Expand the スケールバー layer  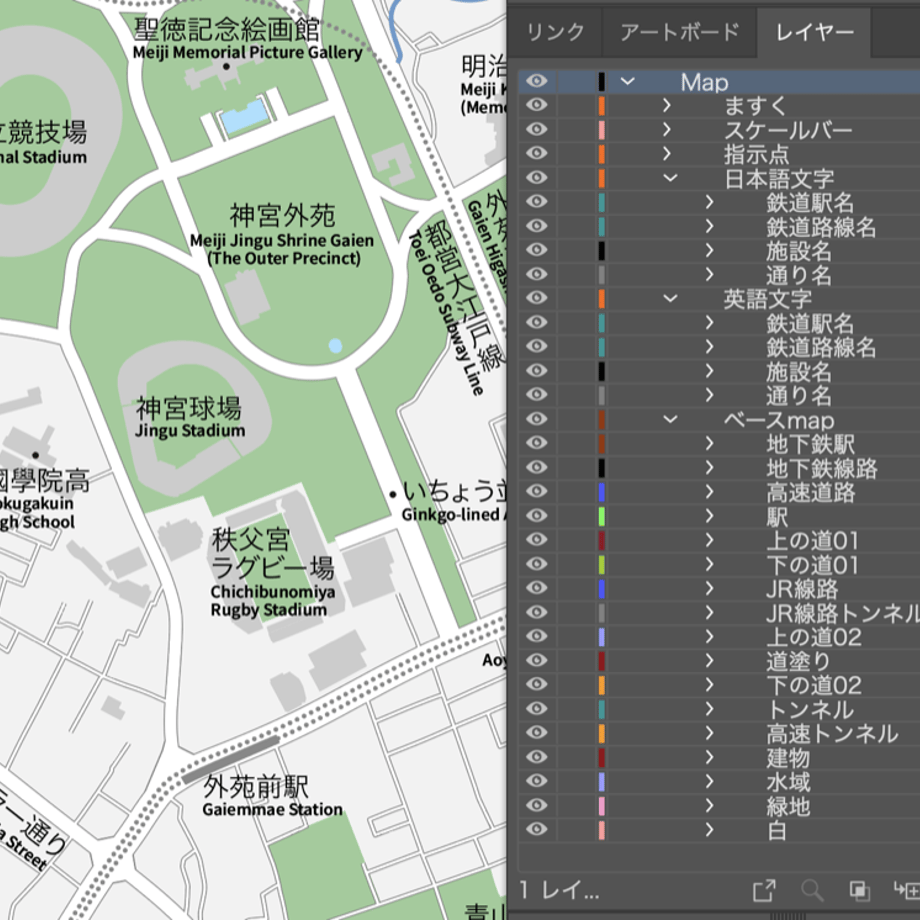(667, 130)
